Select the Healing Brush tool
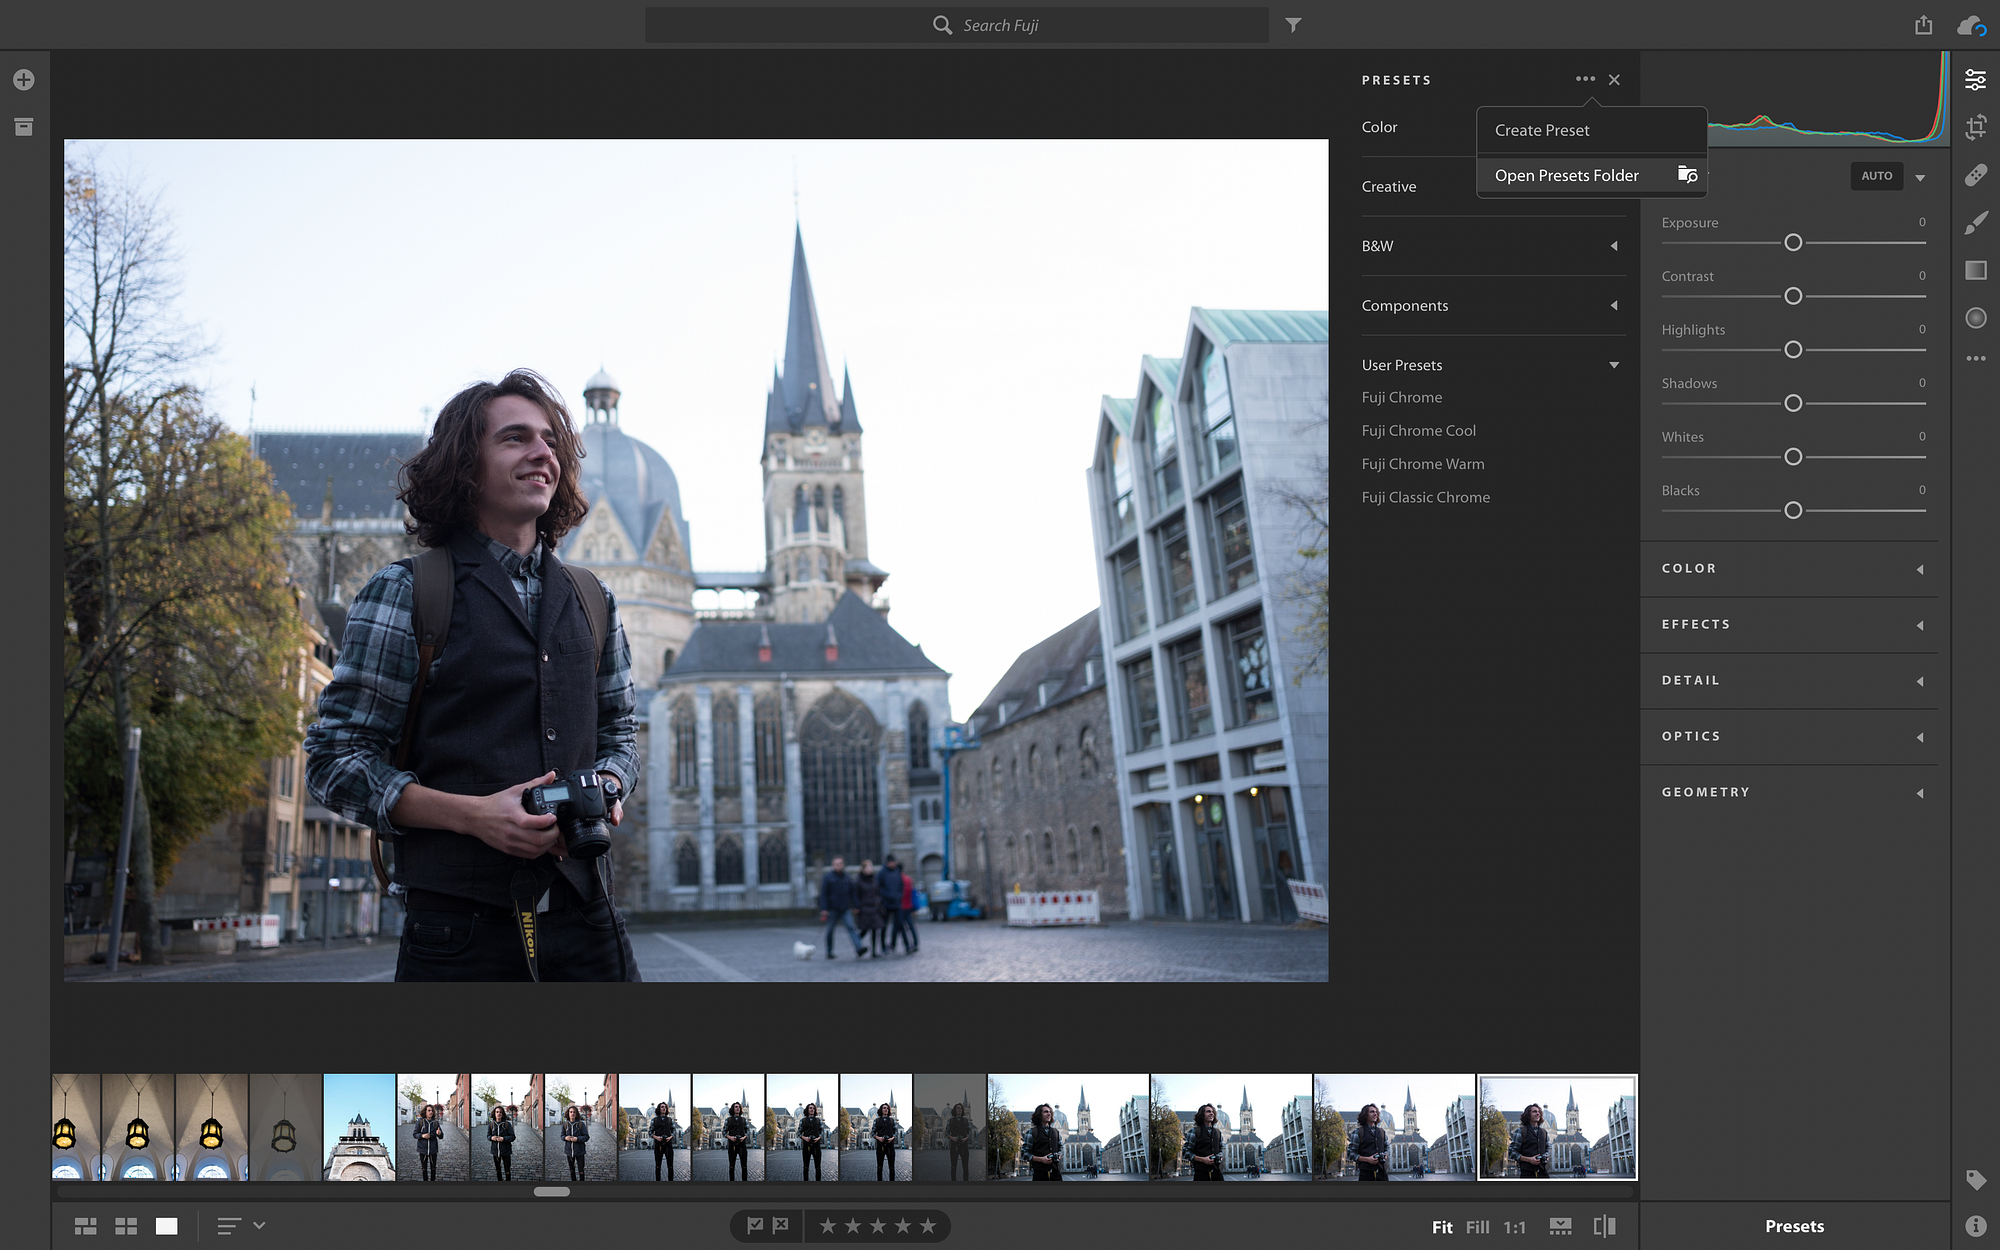Screen dimensions: 2000x1250 point(1976,175)
